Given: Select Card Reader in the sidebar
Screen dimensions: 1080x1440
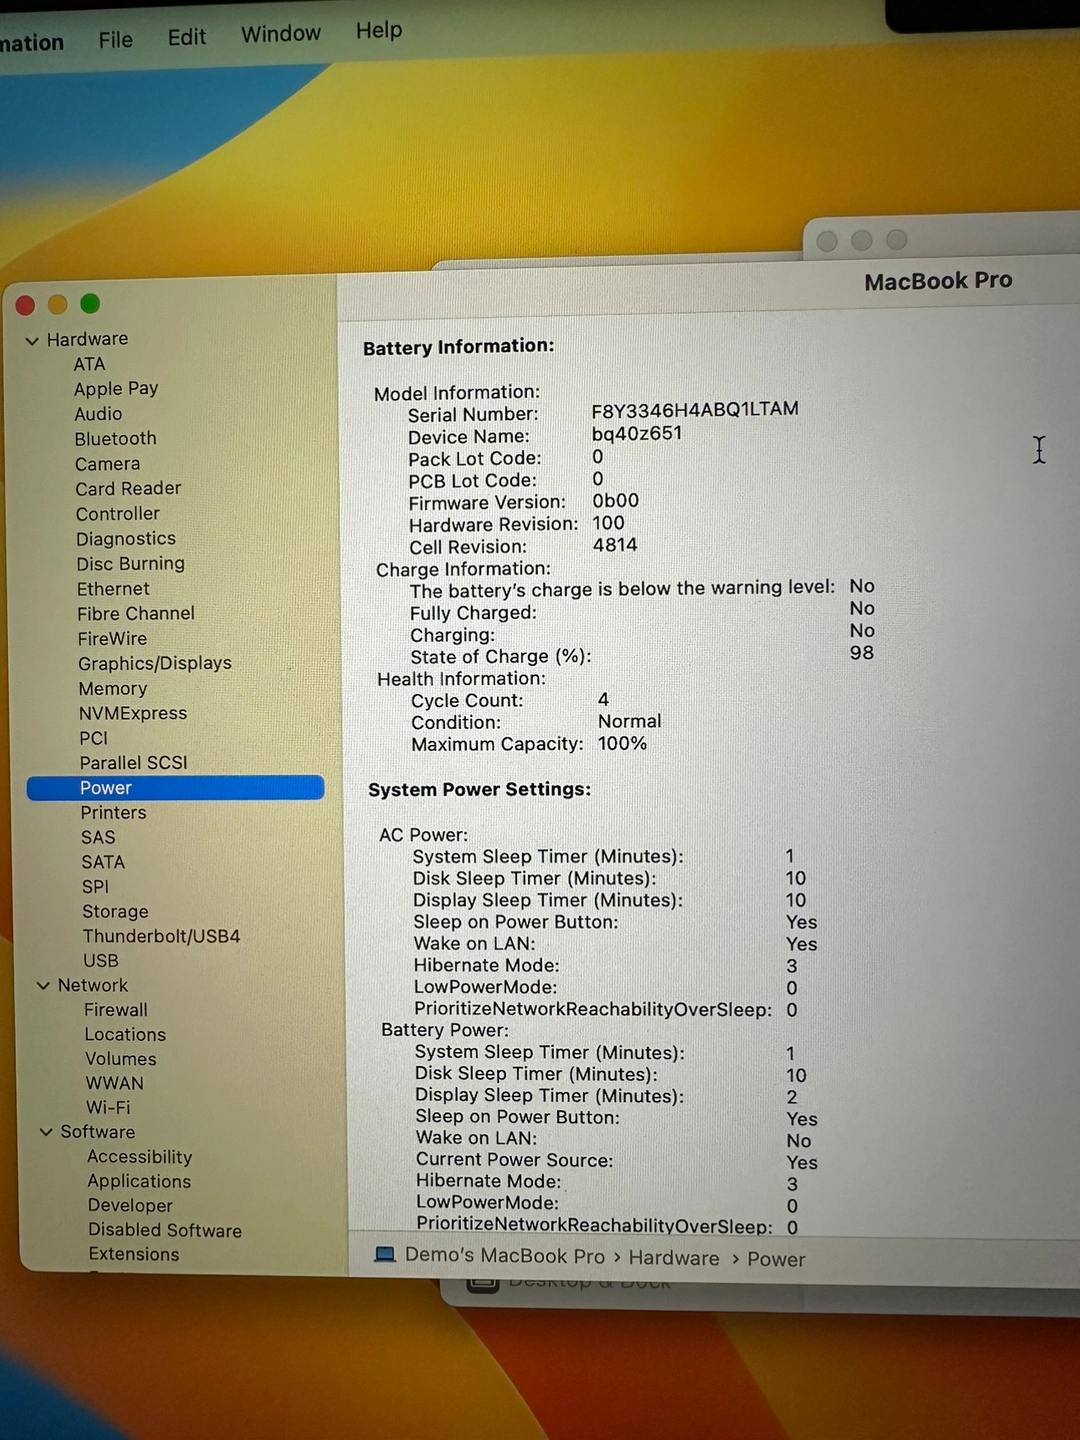Looking at the screenshot, I should (x=128, y=488).
